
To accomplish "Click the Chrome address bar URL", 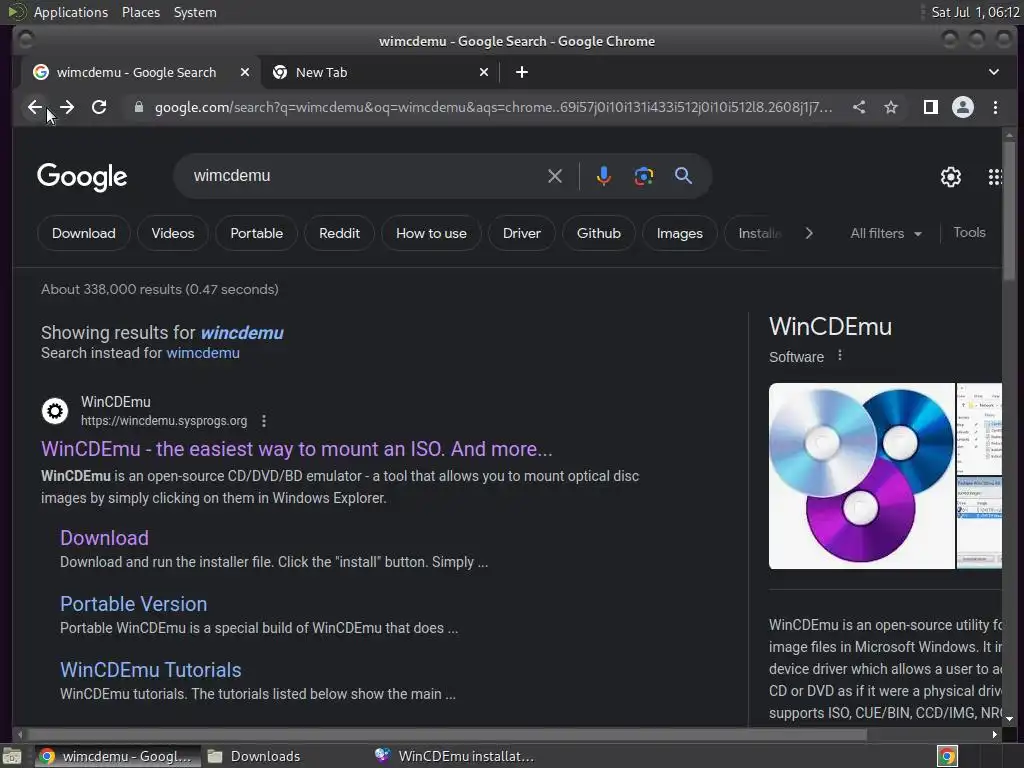I will point(493,107).
